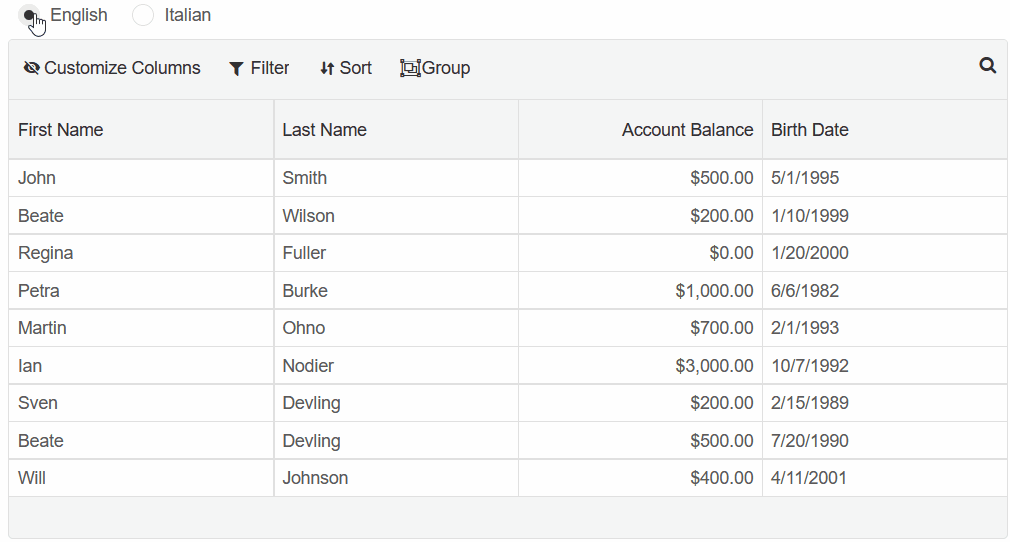Select the 4/11/2001 birth date cell

coord(885,478)
